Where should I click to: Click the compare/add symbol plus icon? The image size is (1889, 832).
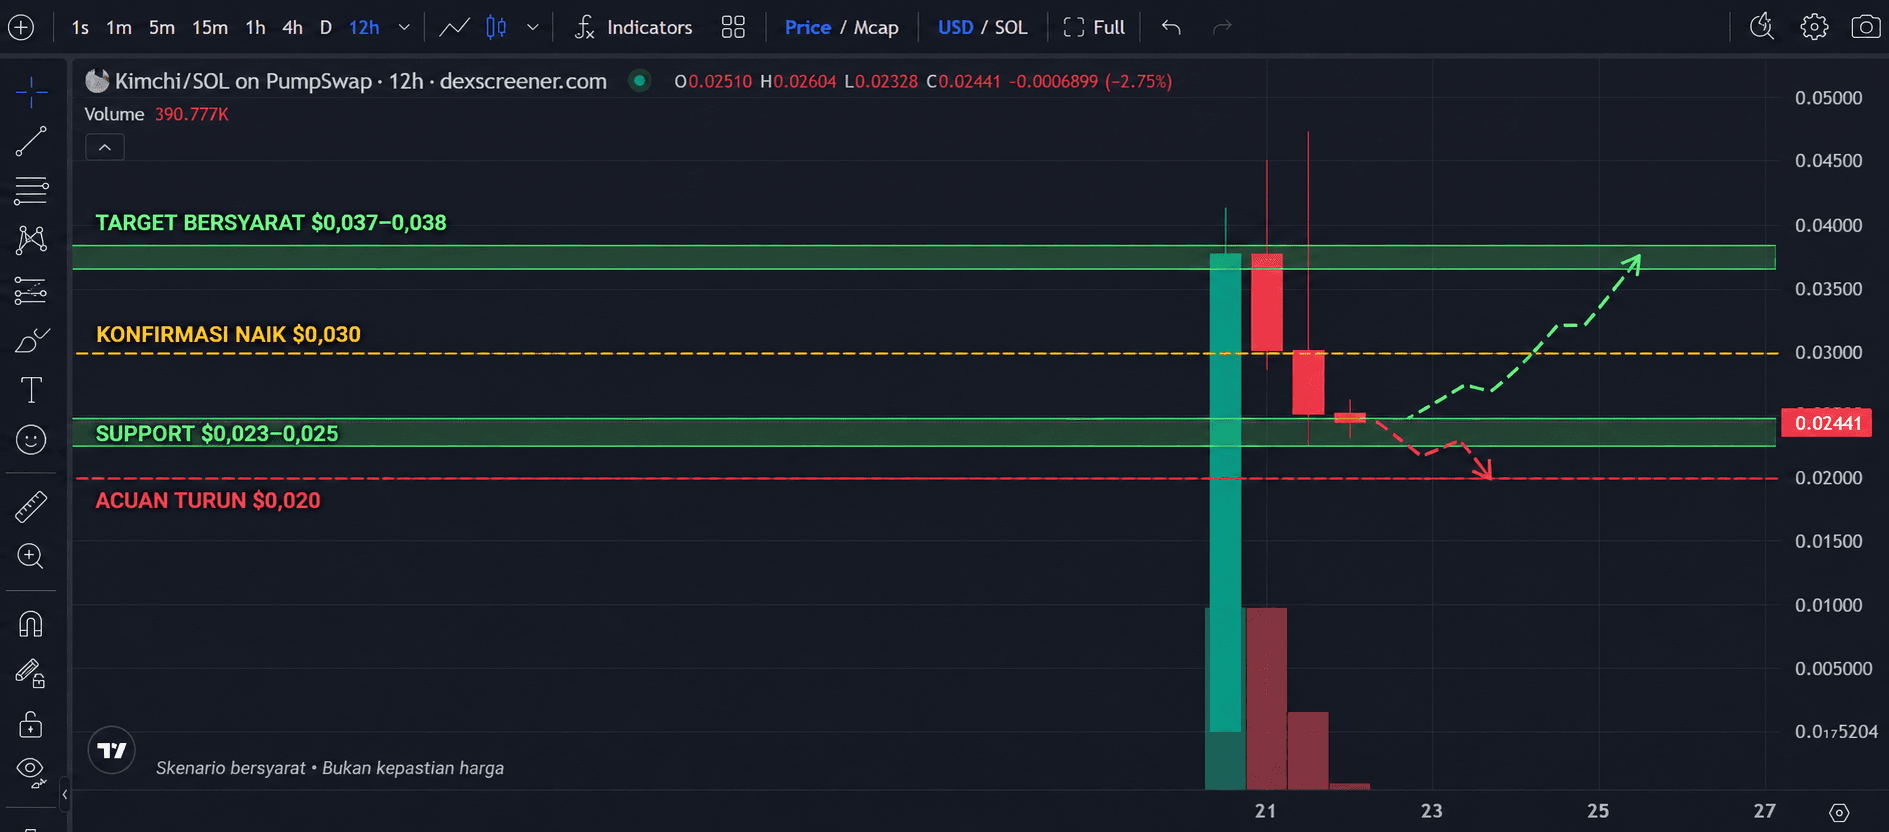(x=21, y=27)
